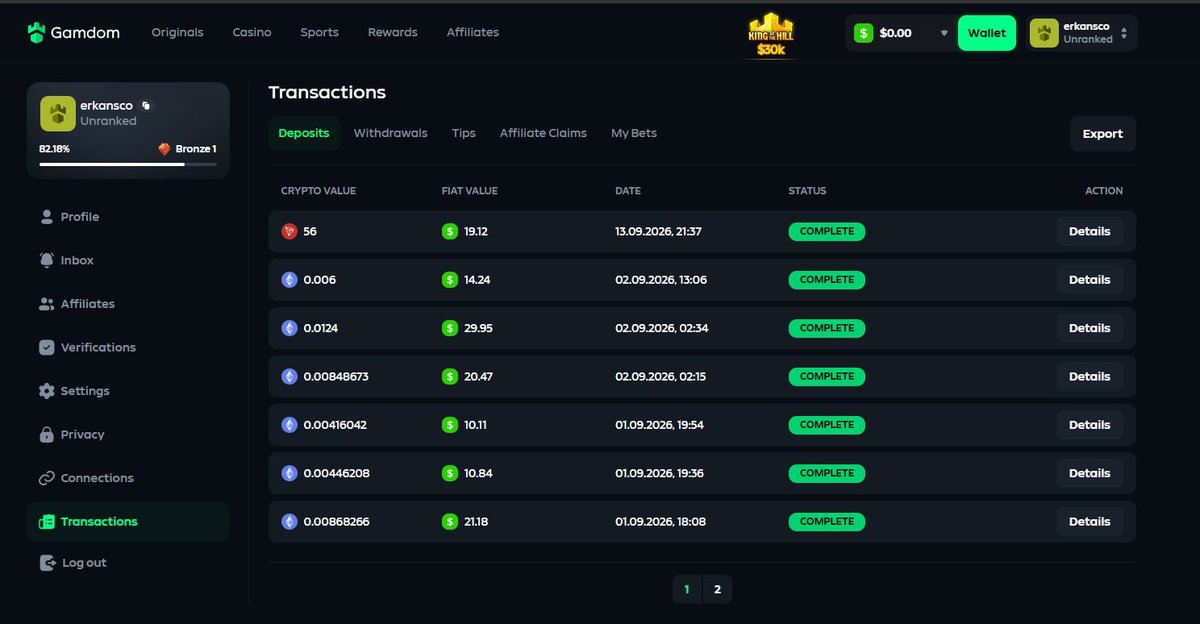This screenshot has height=624, width=1200.
Task: Export the transactions list
Action: (1103, 134)
